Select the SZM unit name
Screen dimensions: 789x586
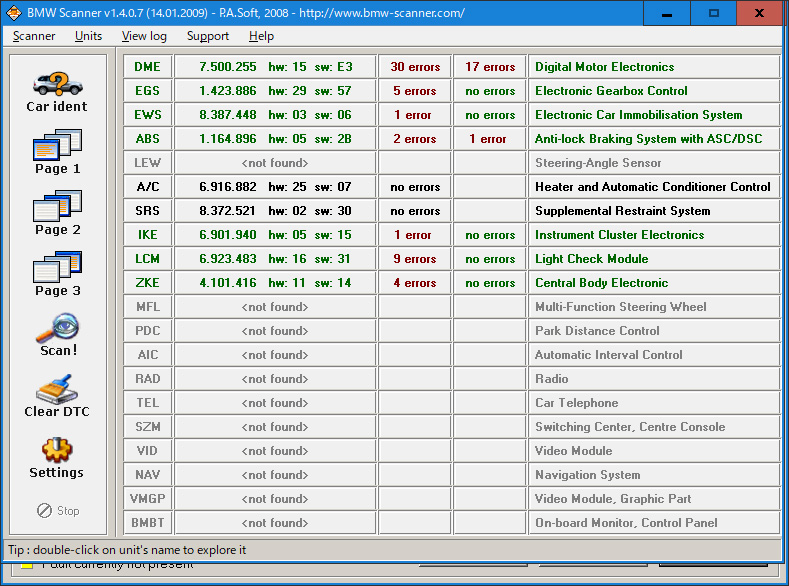148,427
